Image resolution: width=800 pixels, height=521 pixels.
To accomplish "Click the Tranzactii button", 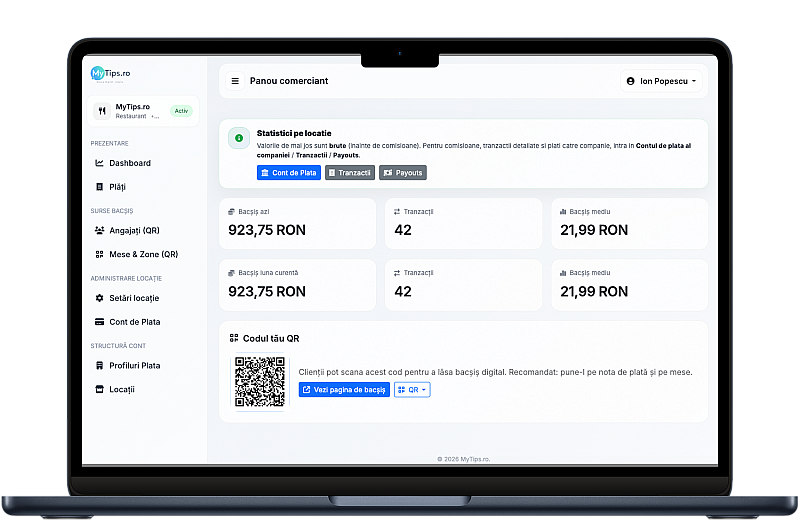I will tap(350, 172).
